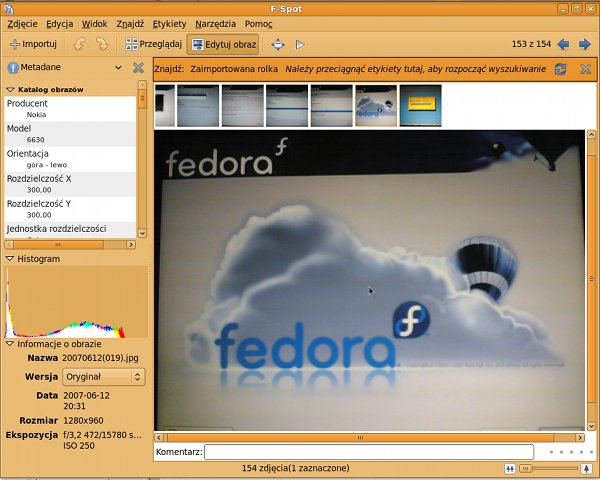This screenshot has height=480, width=600.
Task: Click the histogram graph
Action: [76, 302]
